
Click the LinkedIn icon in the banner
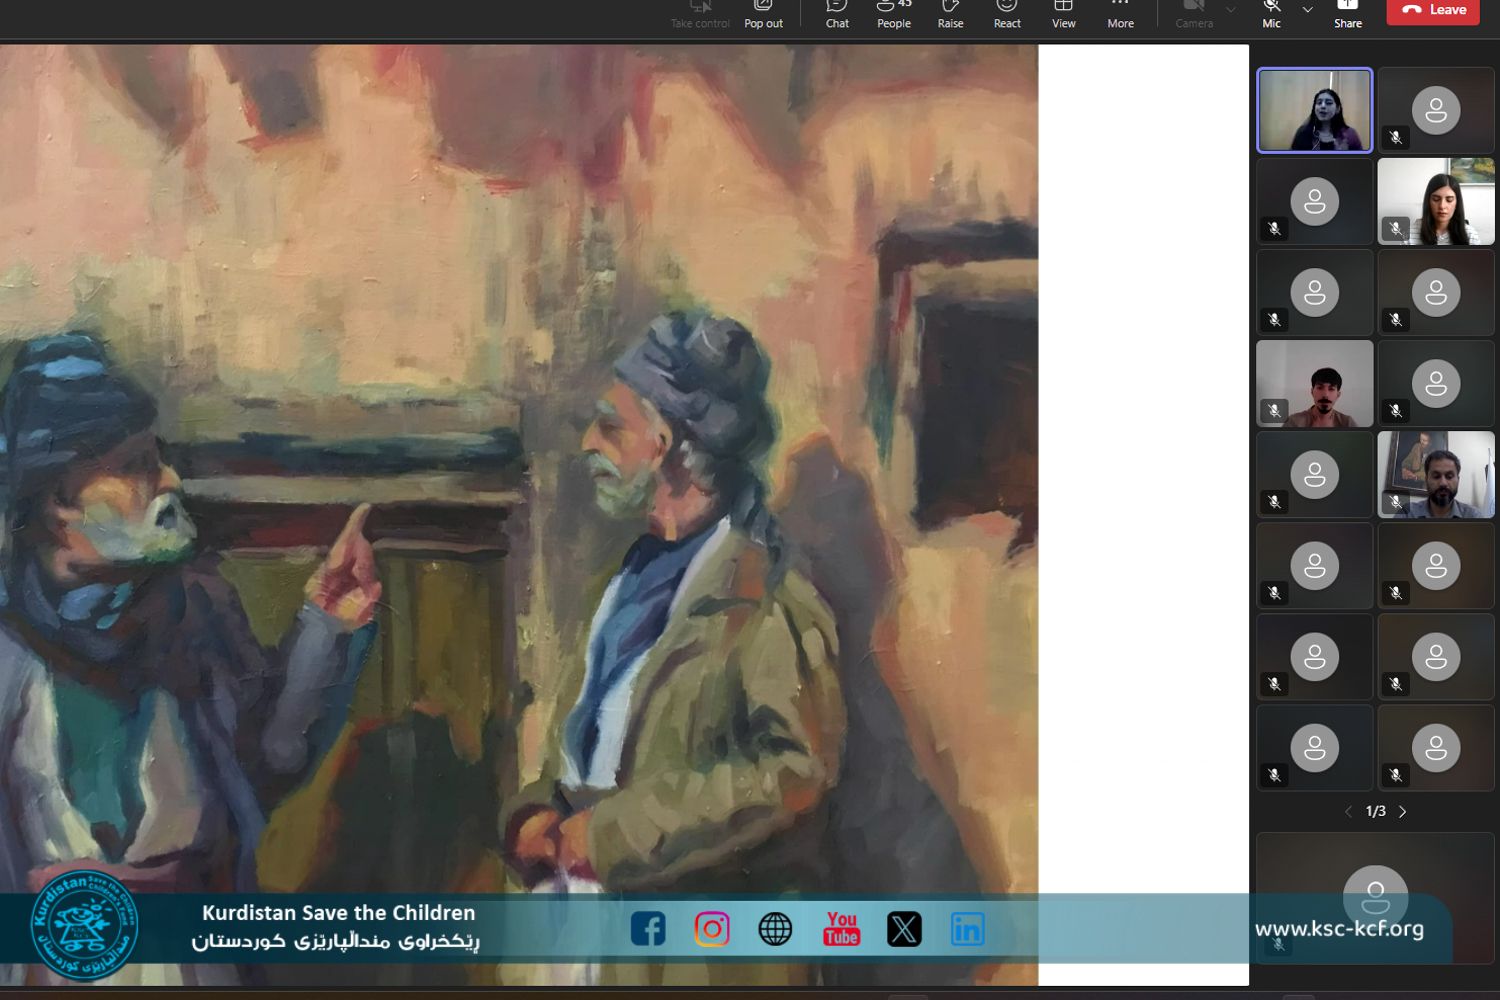pos(967,929)
